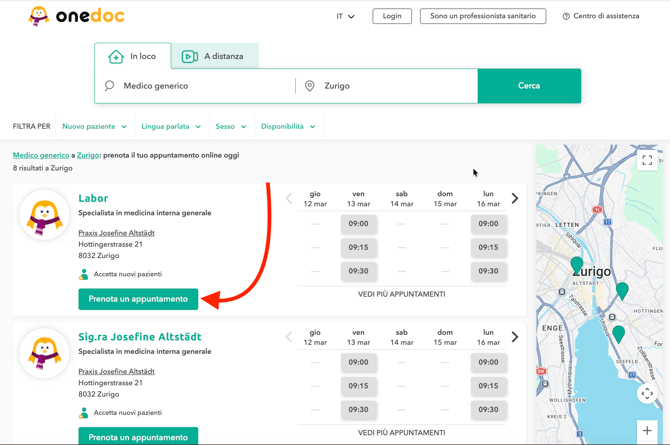Open the Sesso filter dropdown
670x445 pixels.
230,127
